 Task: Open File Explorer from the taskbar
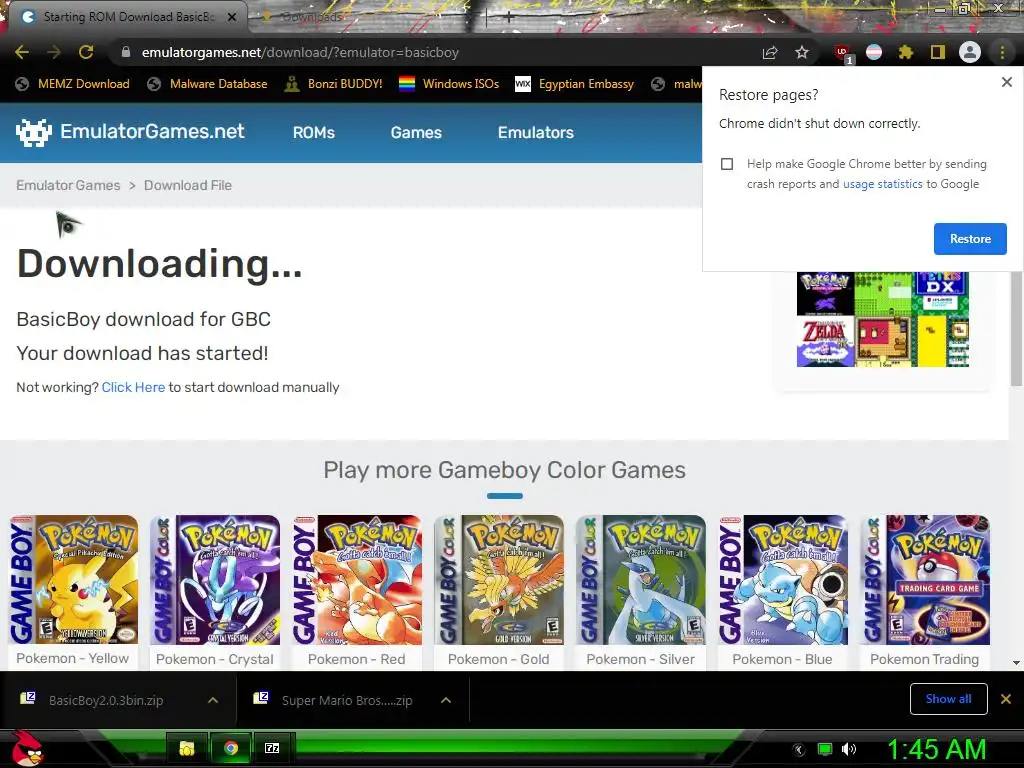click(x=187, y=748)
